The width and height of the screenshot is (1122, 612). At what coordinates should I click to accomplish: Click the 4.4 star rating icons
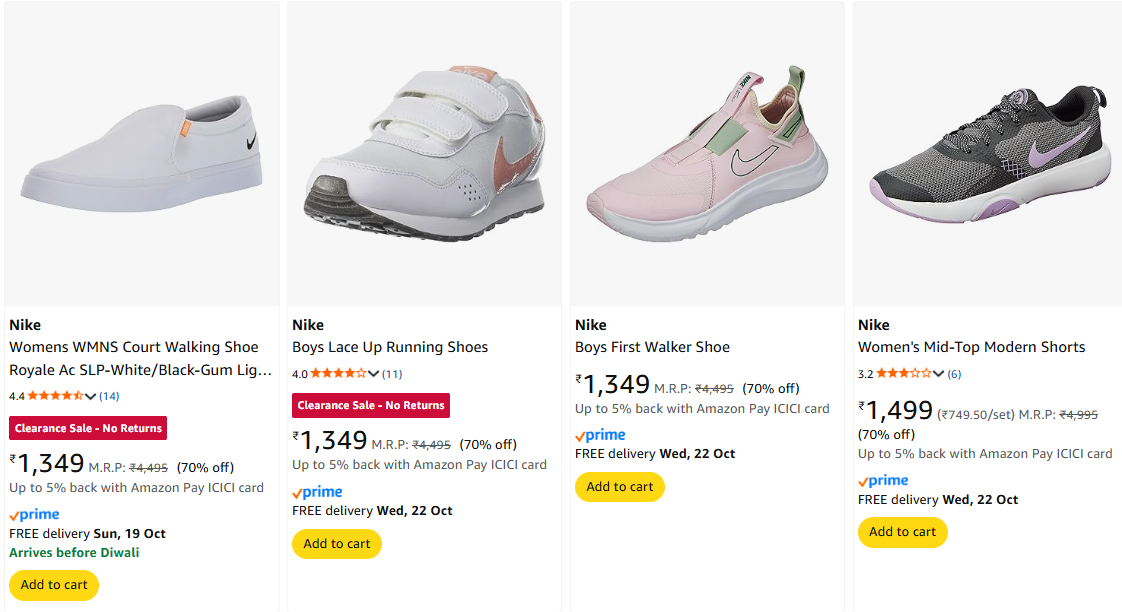[x=55, y=396]
